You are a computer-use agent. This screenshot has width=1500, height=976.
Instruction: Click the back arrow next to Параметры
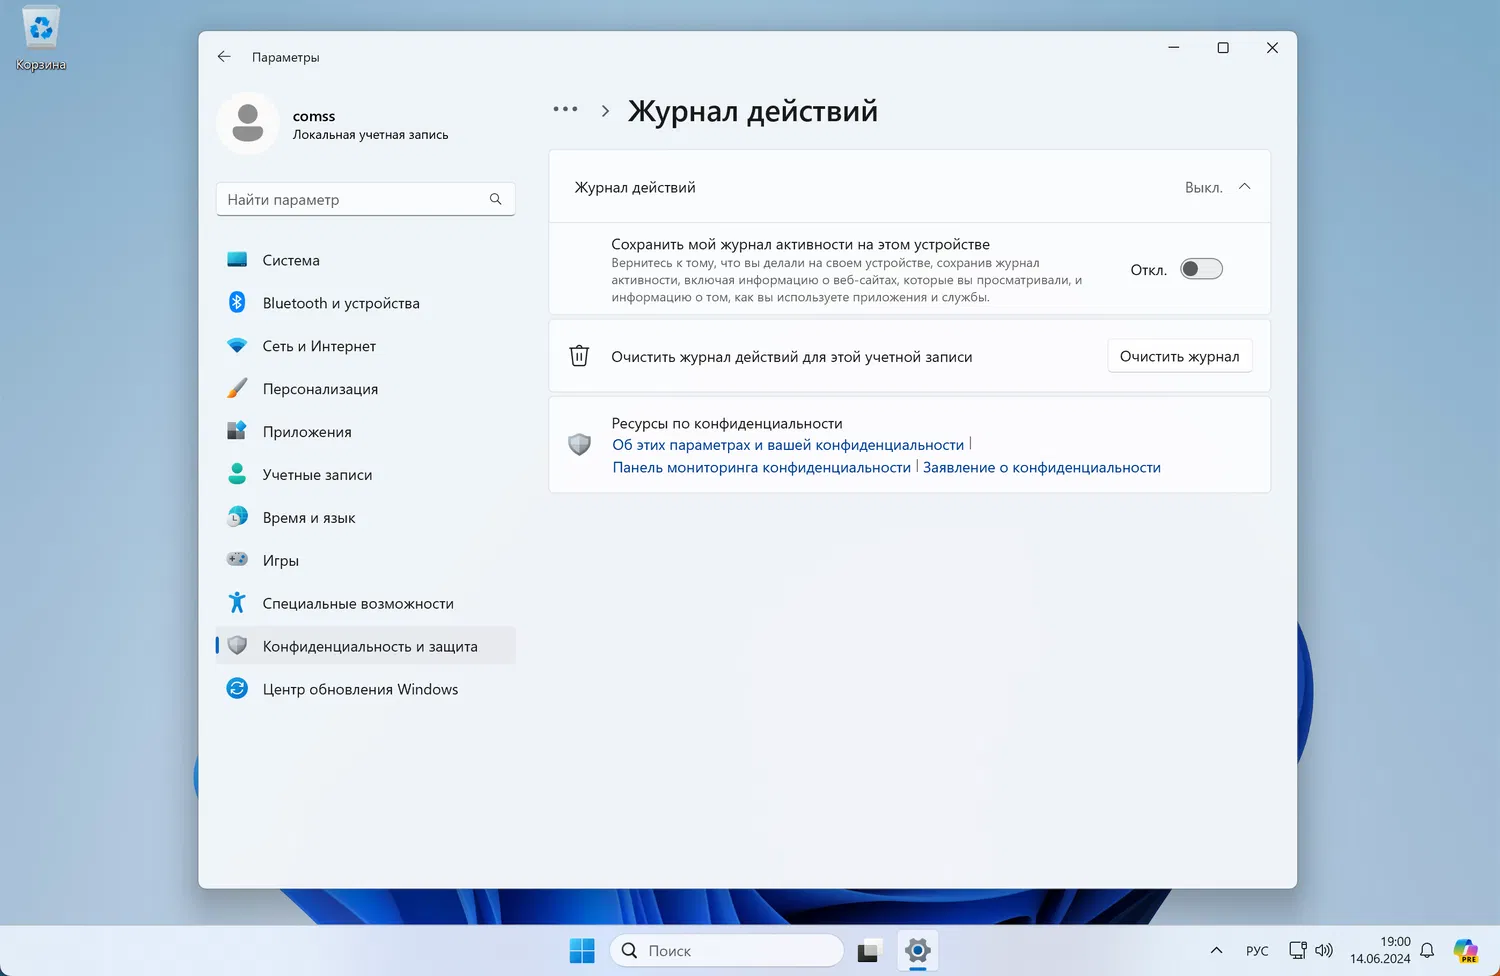tap(224, 57)
